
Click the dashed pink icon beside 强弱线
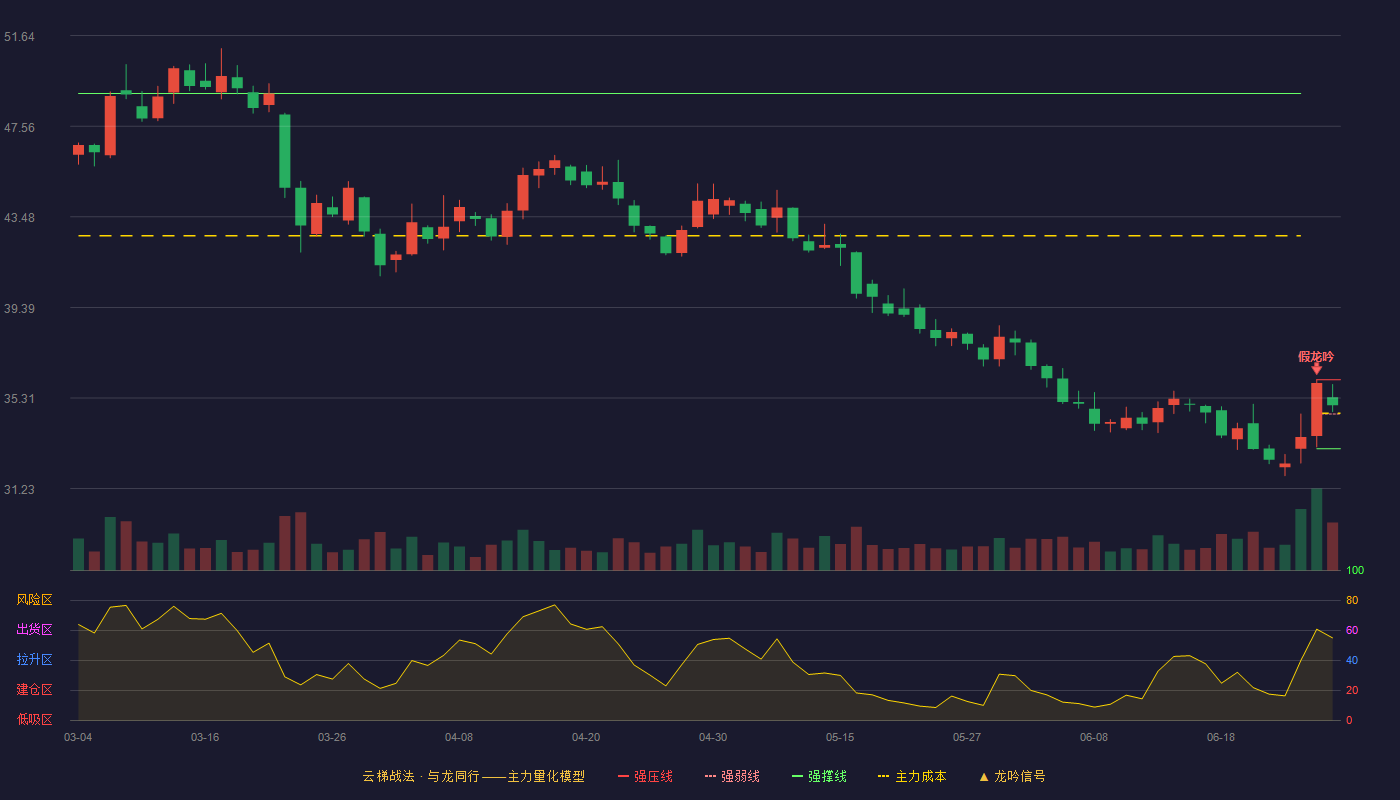711,776
